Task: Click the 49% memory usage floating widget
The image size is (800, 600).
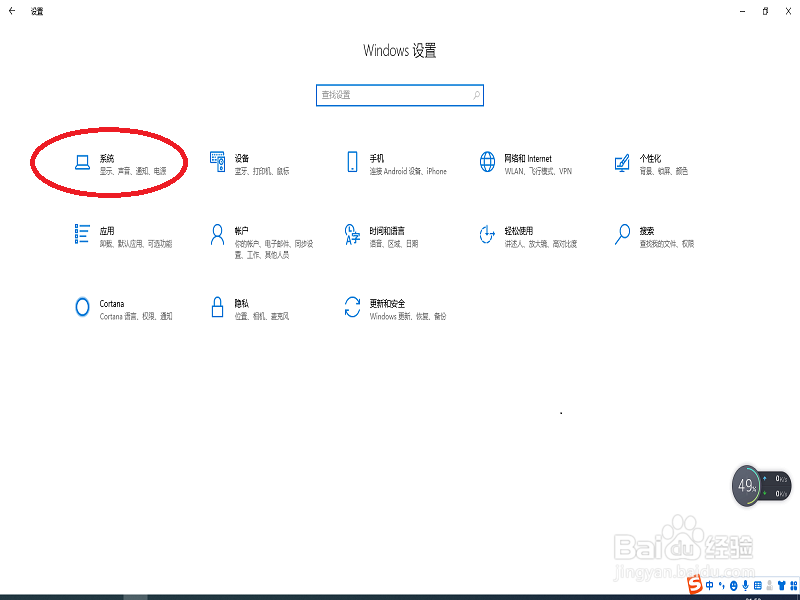Action: click(x=746, y=486)
